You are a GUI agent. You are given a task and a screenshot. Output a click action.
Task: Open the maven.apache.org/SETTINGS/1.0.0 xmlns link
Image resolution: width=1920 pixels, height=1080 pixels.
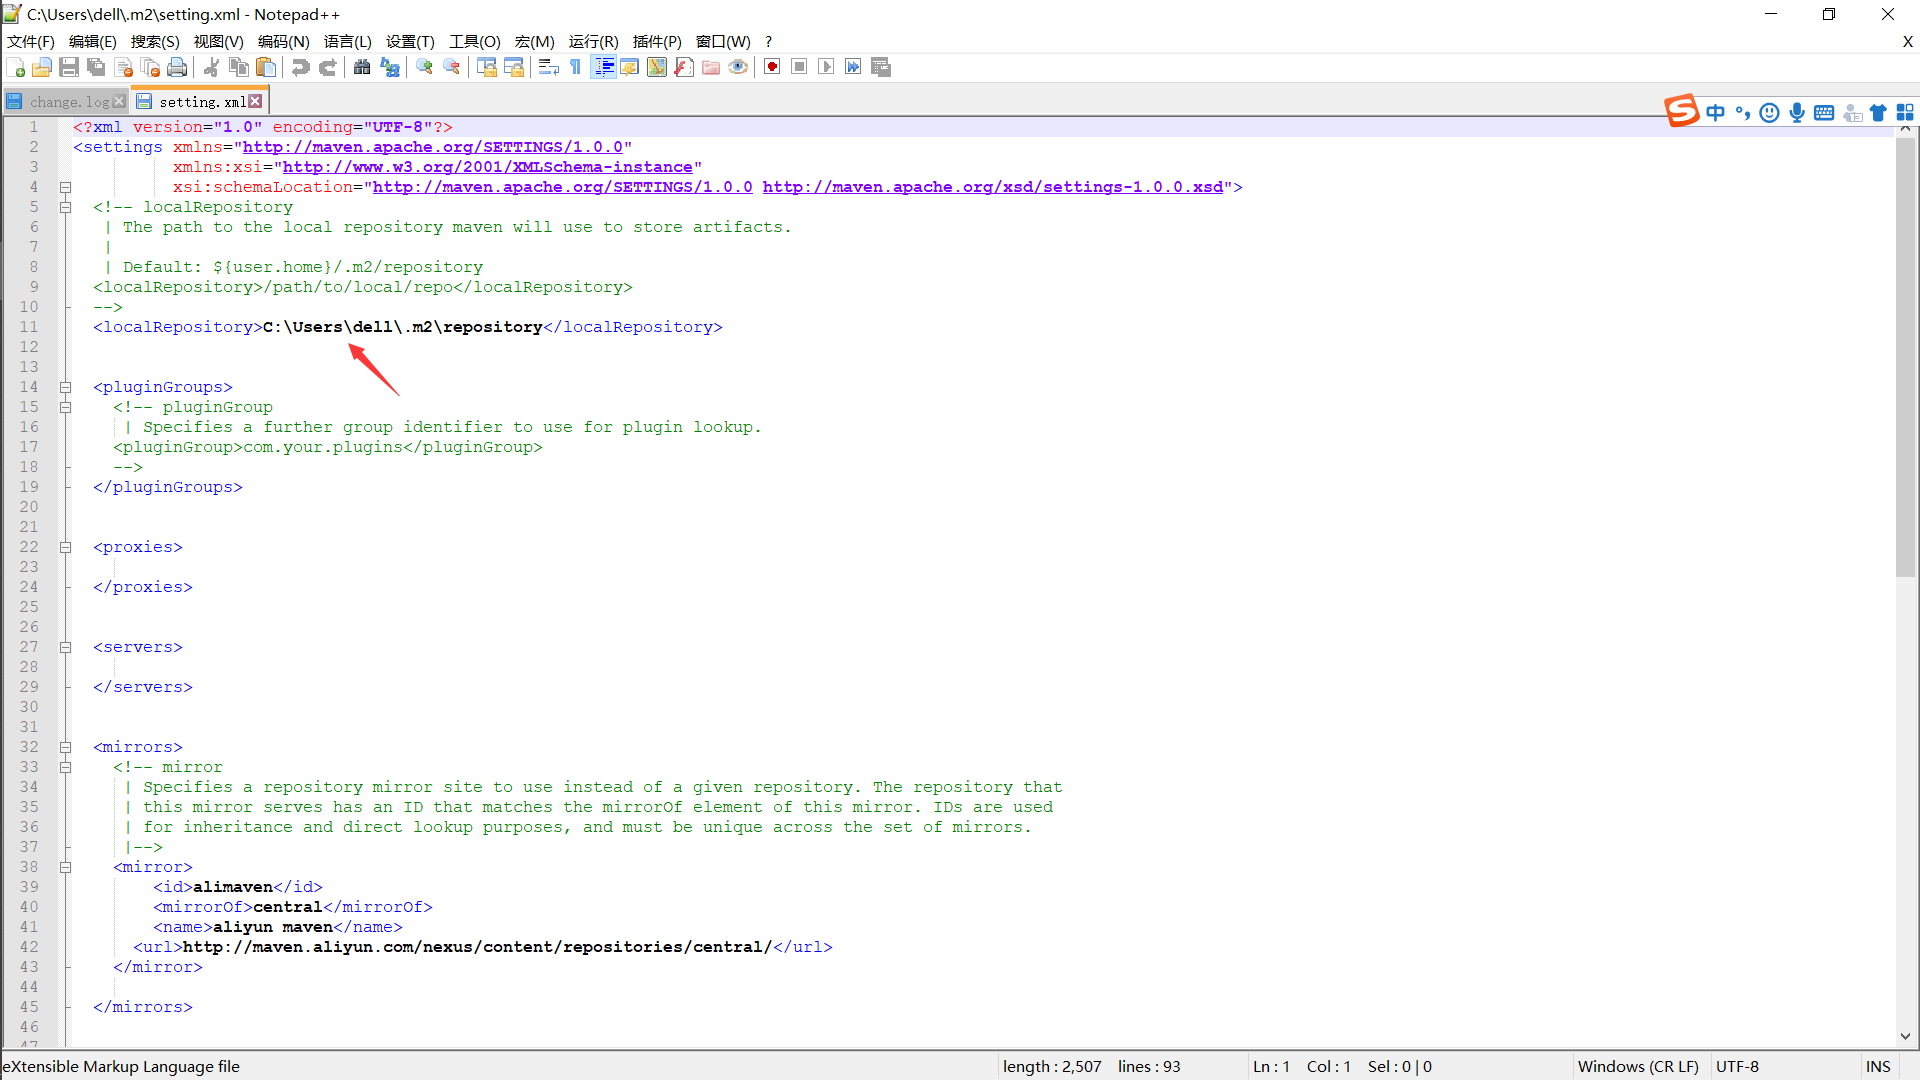[432, 147]
